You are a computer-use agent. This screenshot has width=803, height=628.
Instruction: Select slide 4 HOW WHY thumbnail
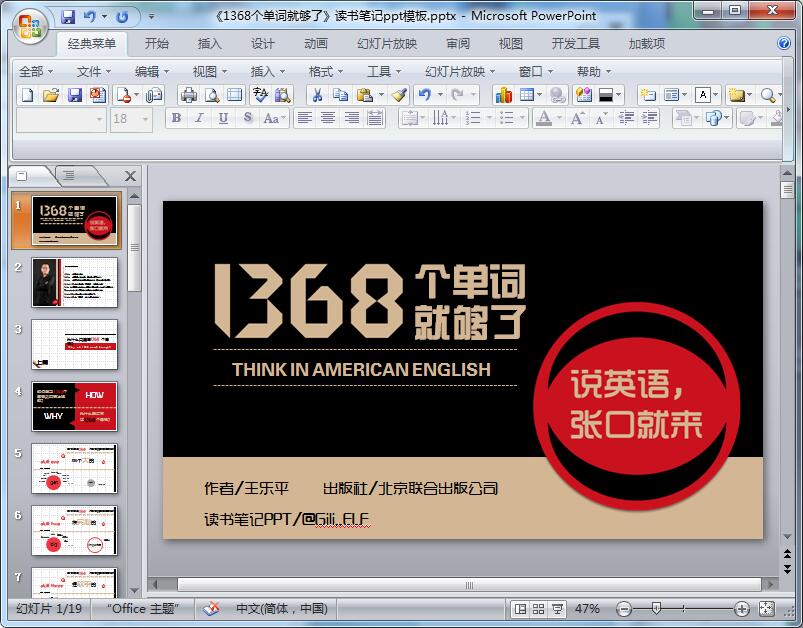pyautogui.click(x=74, y=406)
